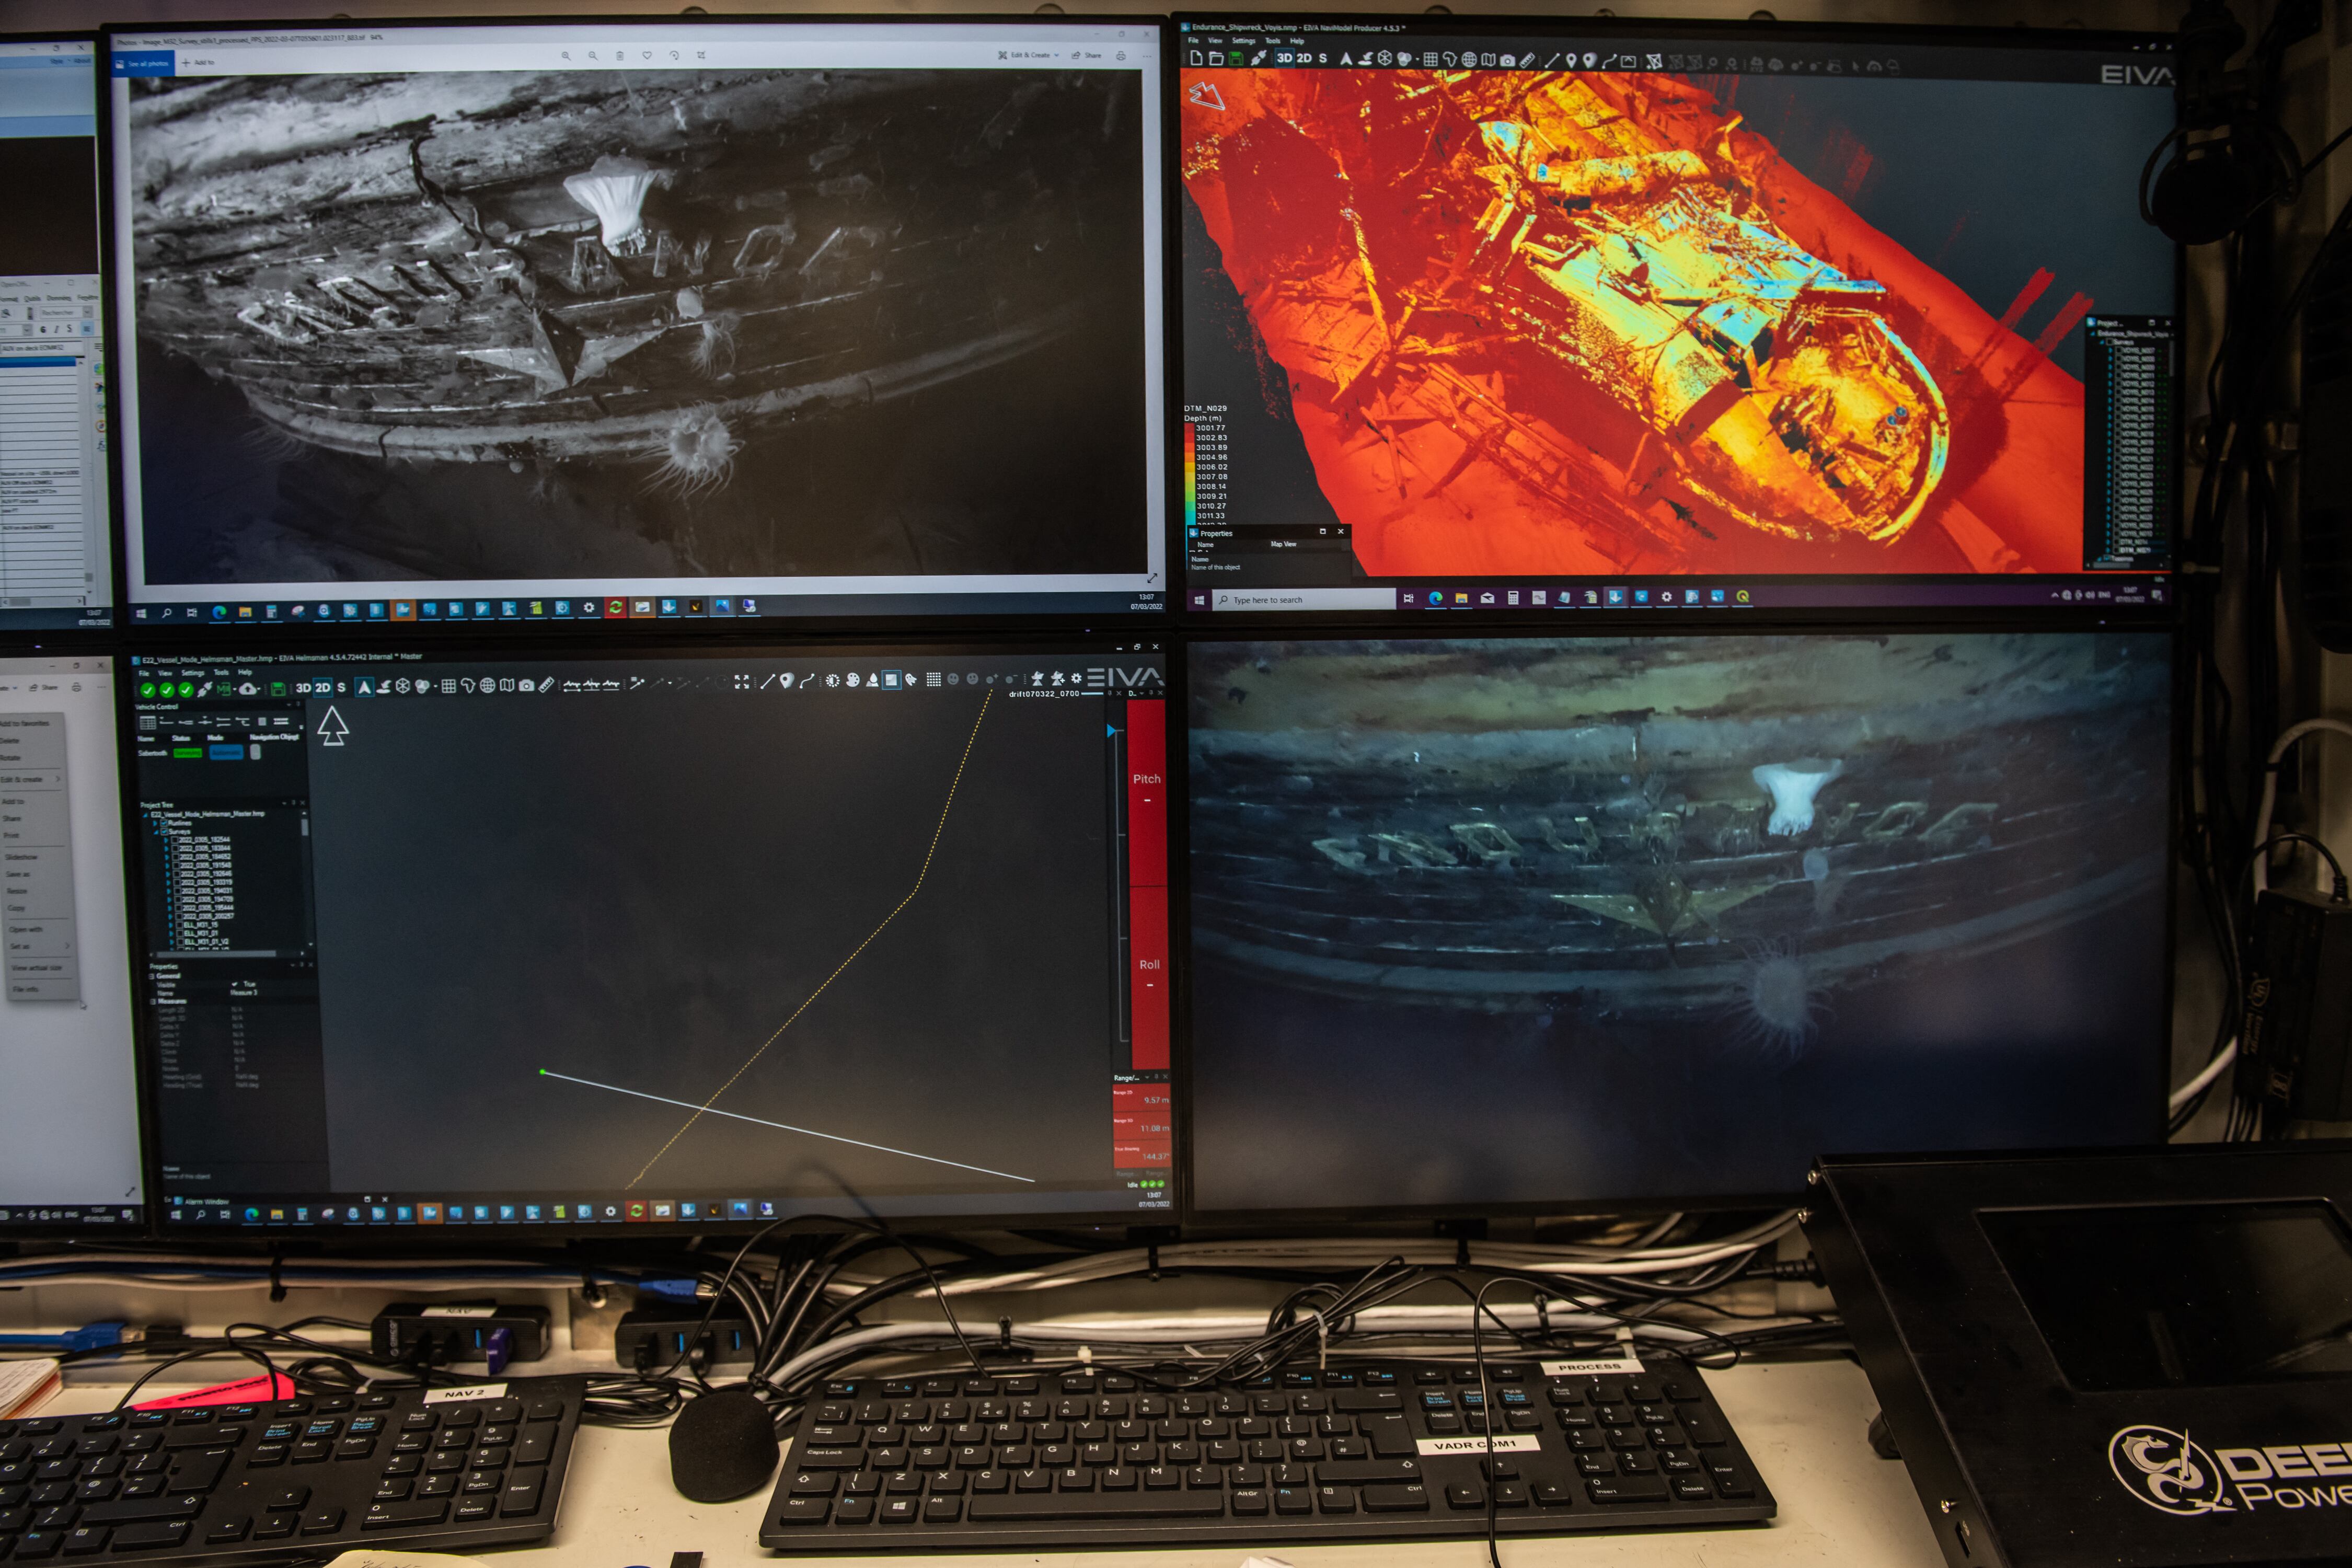Click the green save icon in NaviModel
The height and width of the screenshot is (1568, 2352).
[1236, 58]
